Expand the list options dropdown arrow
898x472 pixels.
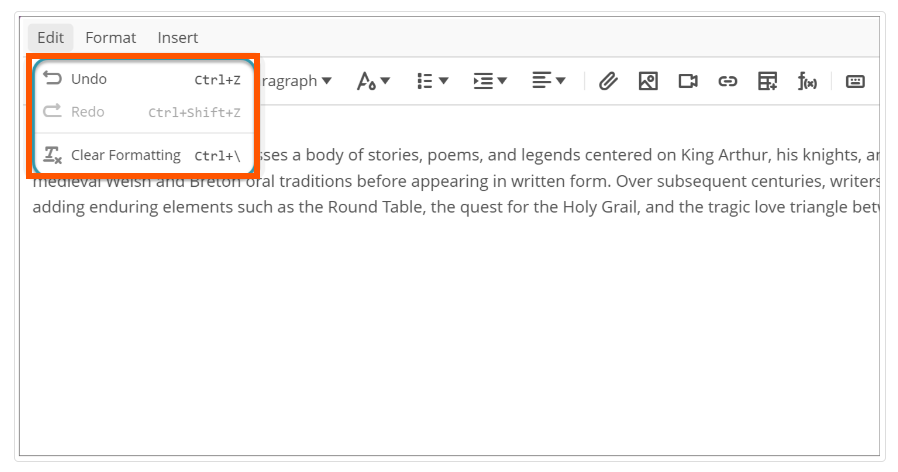(443, 81)
